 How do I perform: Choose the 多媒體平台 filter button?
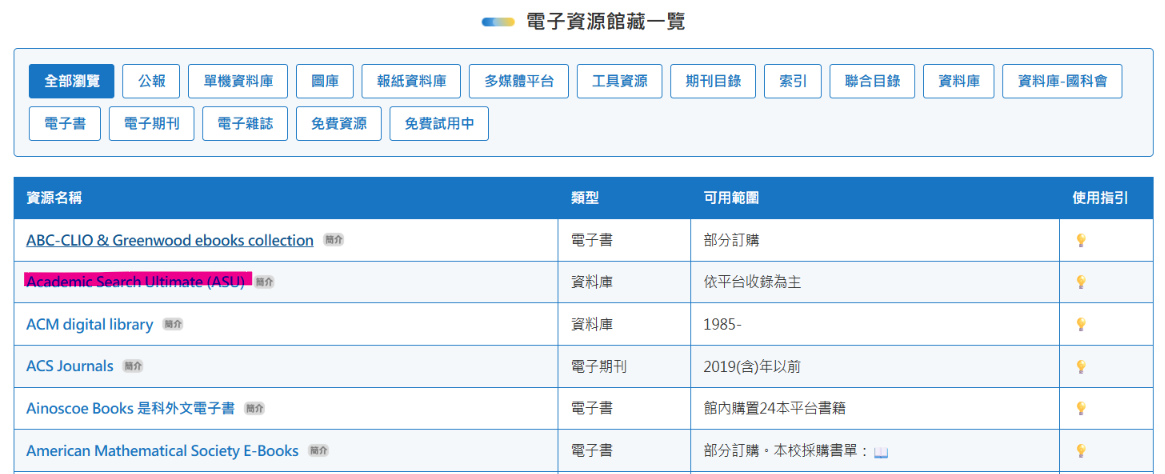519,81
